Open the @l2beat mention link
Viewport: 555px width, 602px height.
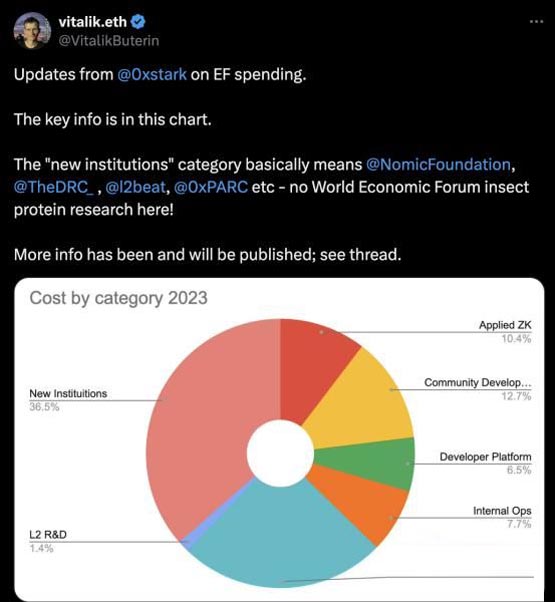(x=135, y=187)
